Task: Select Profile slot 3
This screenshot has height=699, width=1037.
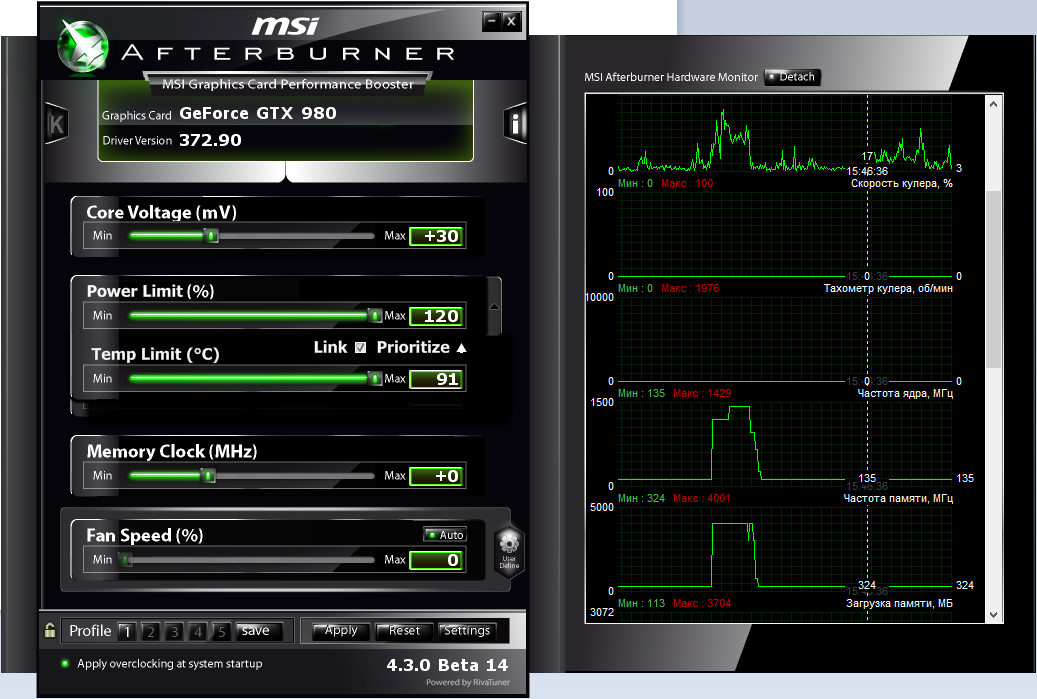Action: coord(175,632)
